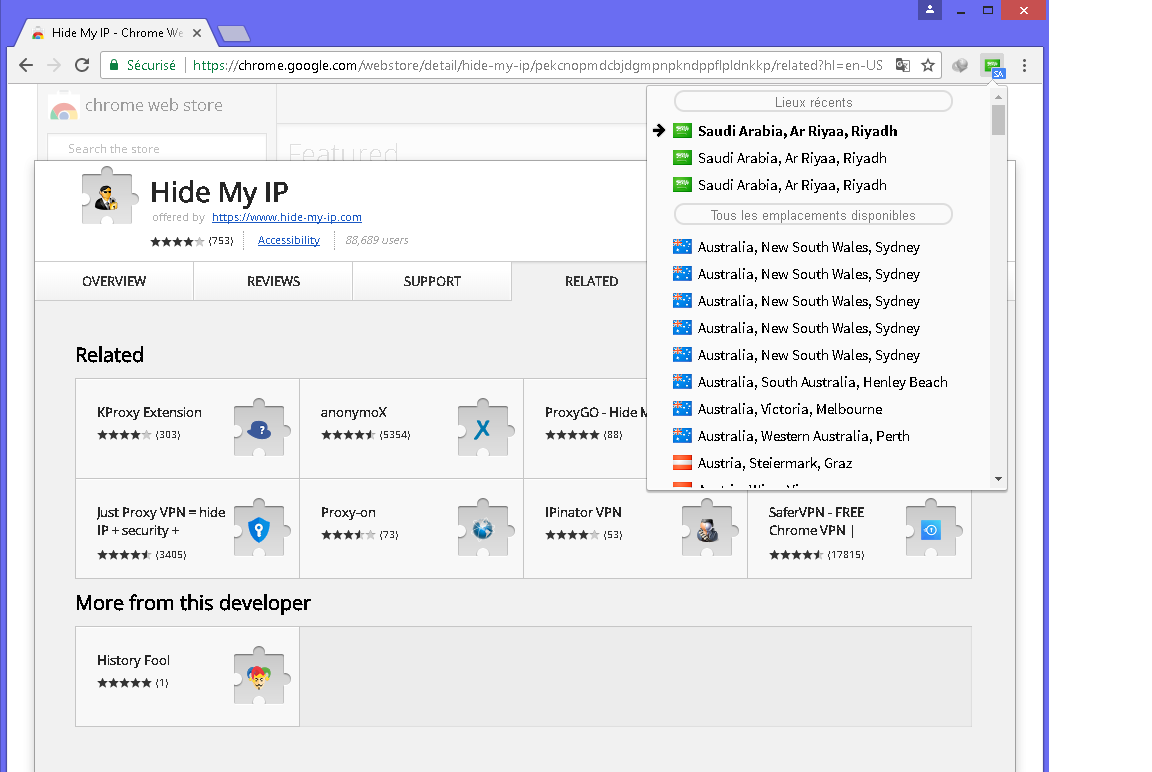Open the Proxy-on extension title
Viewport: 1152px width, 772px height.
348,513
